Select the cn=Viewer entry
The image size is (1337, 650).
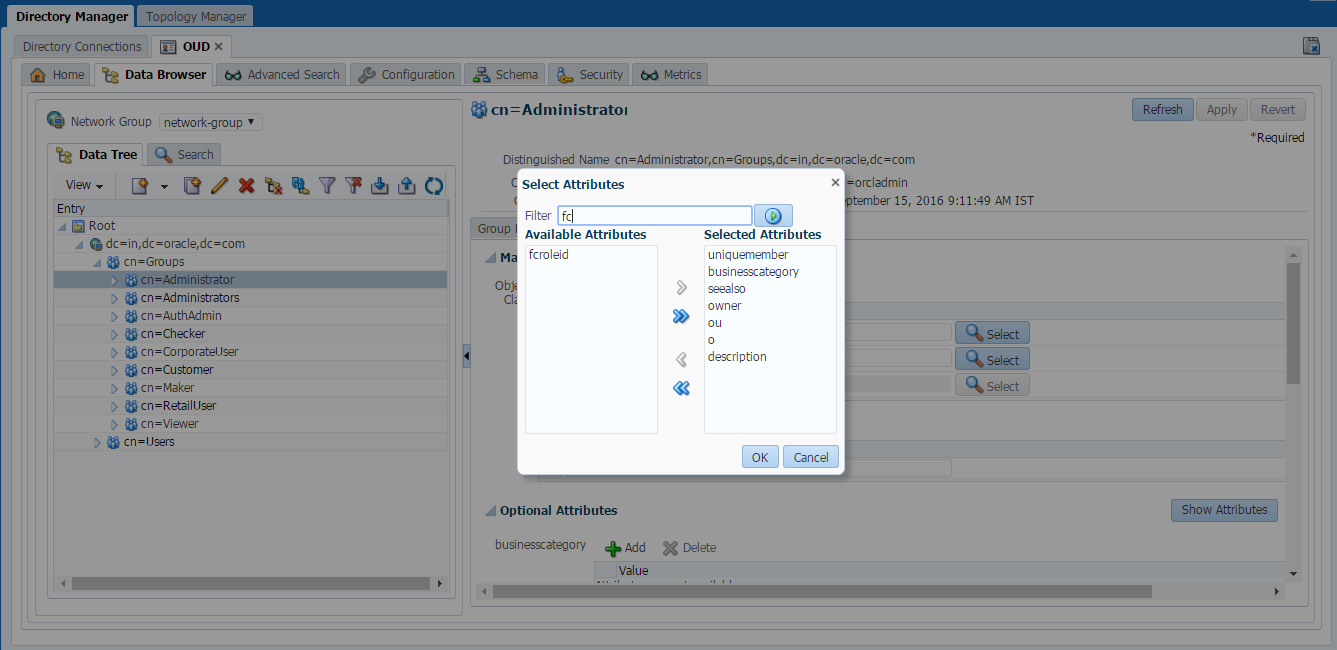169,424
